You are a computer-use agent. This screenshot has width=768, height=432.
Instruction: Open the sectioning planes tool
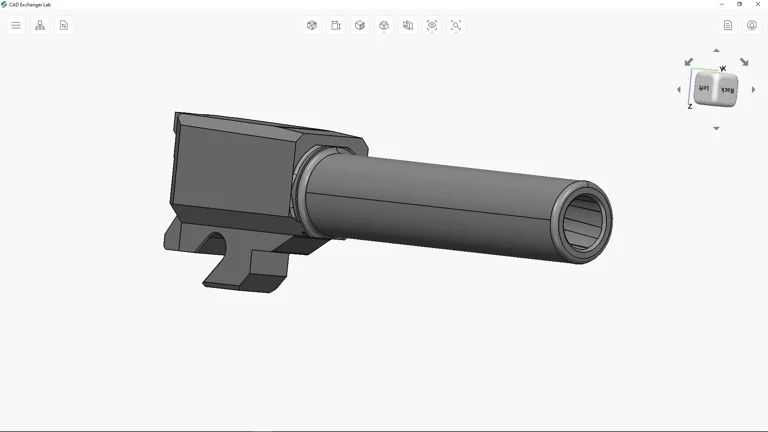(408, 25)
